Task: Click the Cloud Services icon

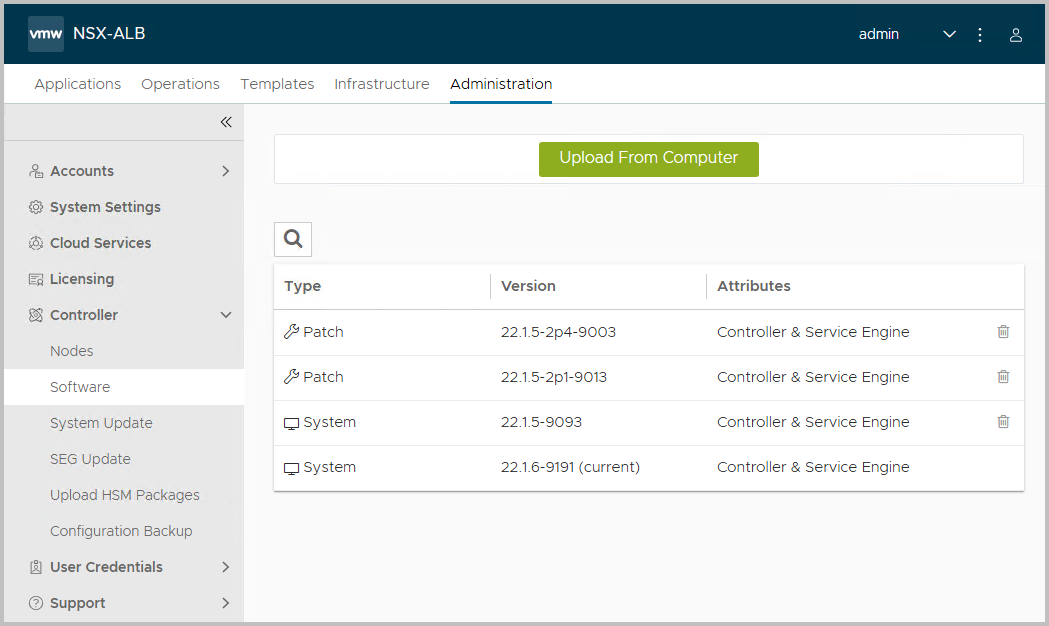Action: (36, 243)
